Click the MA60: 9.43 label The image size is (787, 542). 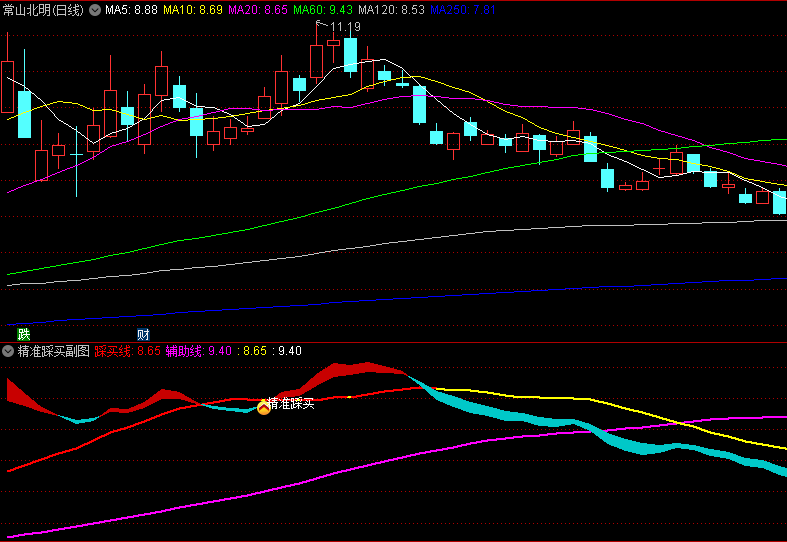(323, 10)
